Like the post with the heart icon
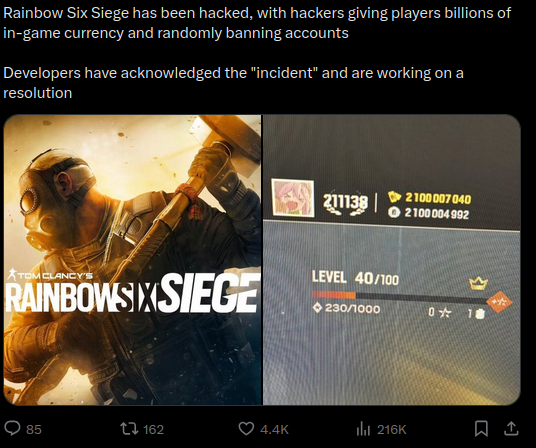Image resolution: width=536 pixels, height=448 pixels. pyautogui.click(x=246, y=429)
